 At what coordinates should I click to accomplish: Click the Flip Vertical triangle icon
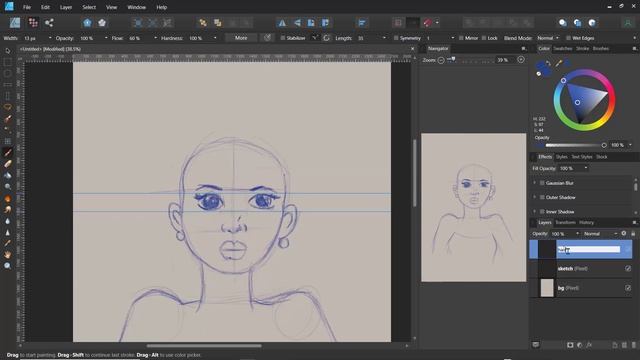[x=297, y=23]
